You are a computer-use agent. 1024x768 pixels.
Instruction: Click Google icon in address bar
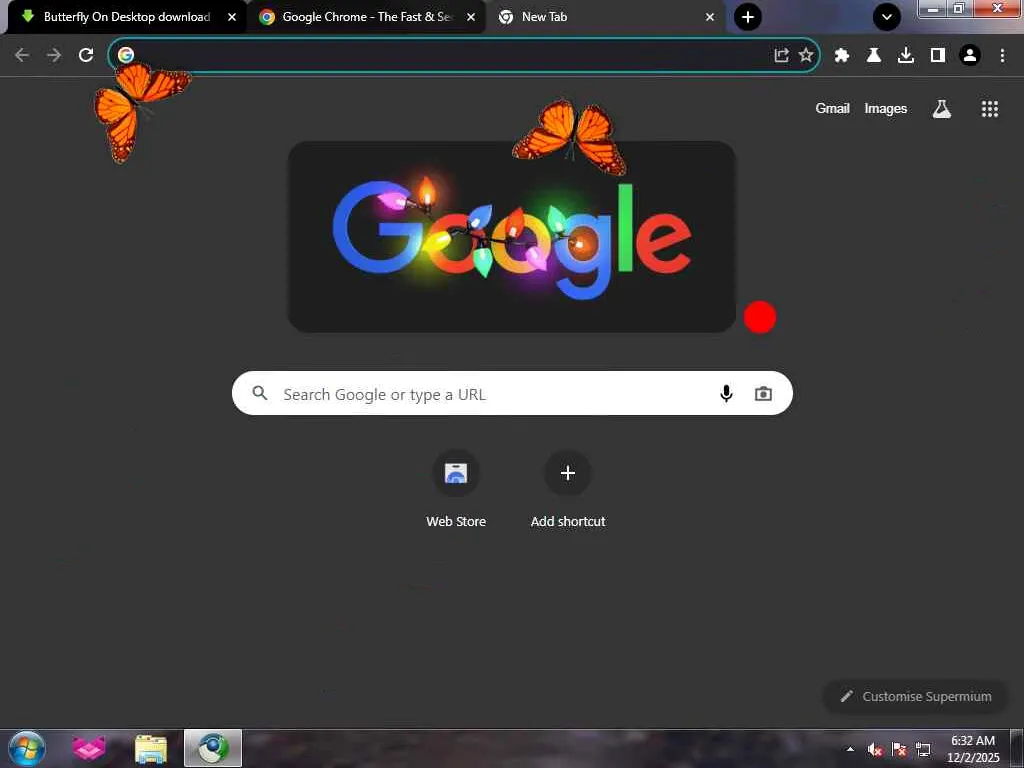click(x=126, y=55)
